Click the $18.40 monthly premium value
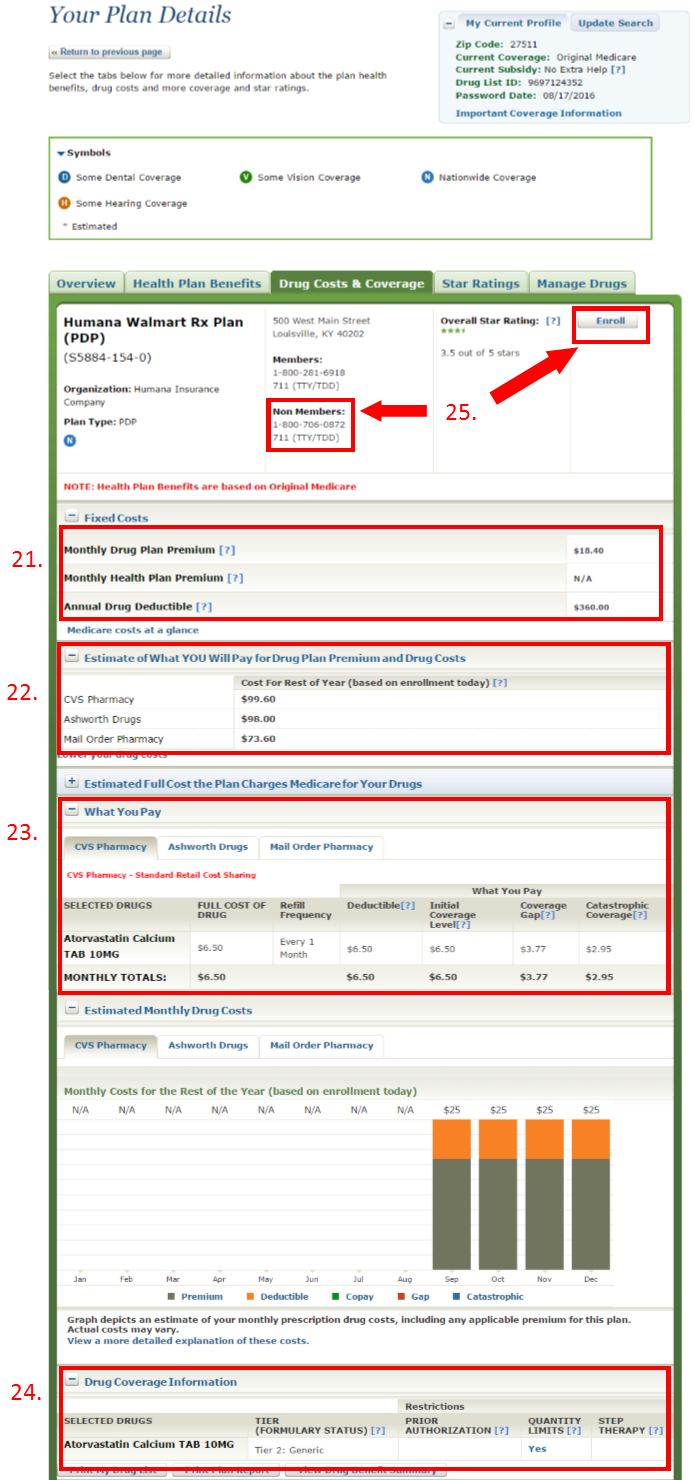 586,551
